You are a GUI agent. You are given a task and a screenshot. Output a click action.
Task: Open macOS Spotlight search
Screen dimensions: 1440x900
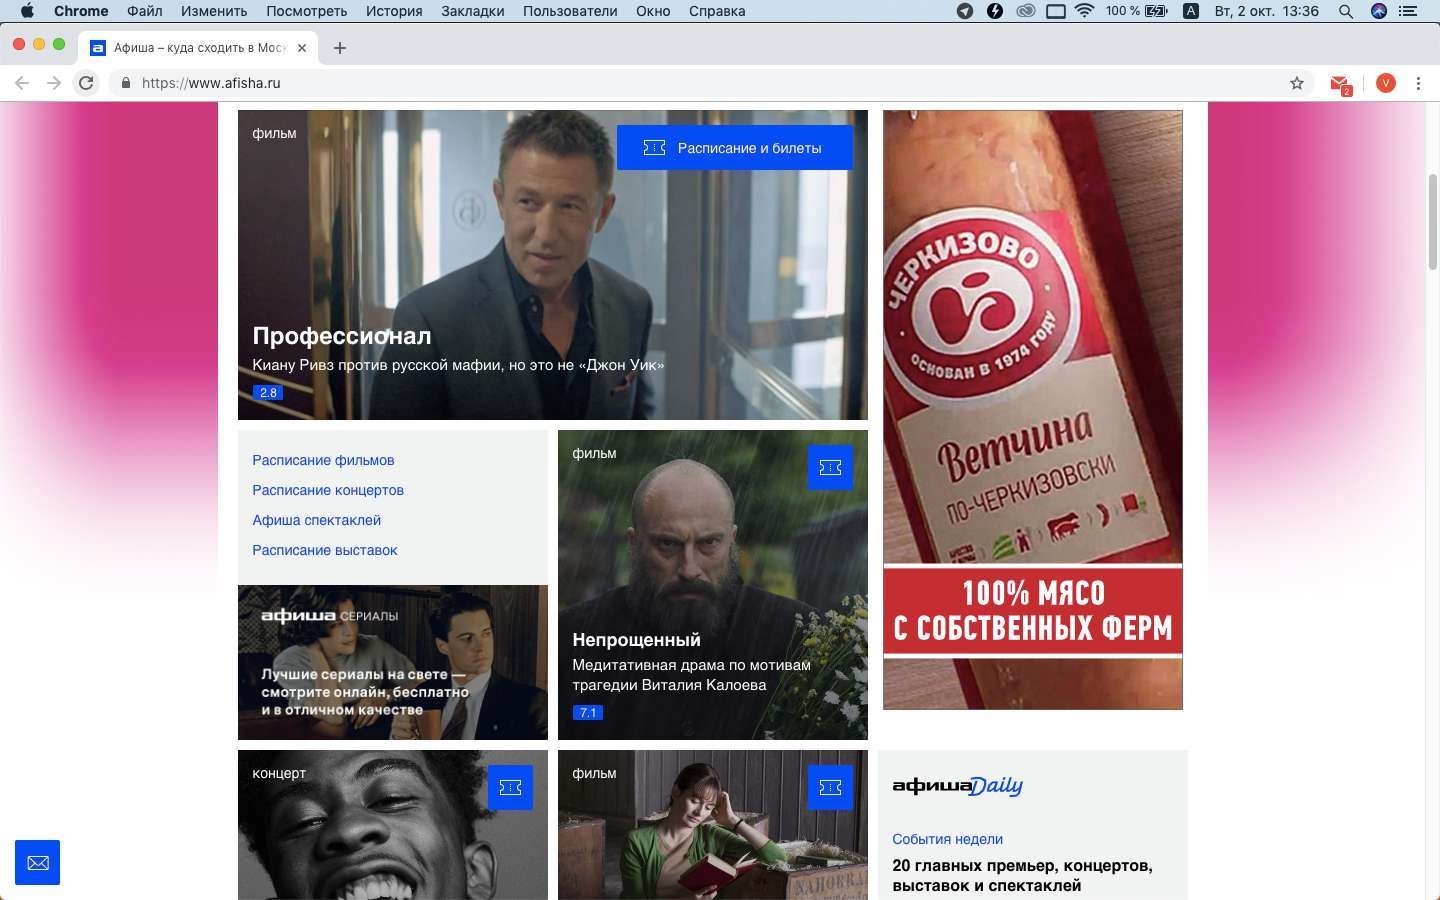click(x=1346, y=11)
